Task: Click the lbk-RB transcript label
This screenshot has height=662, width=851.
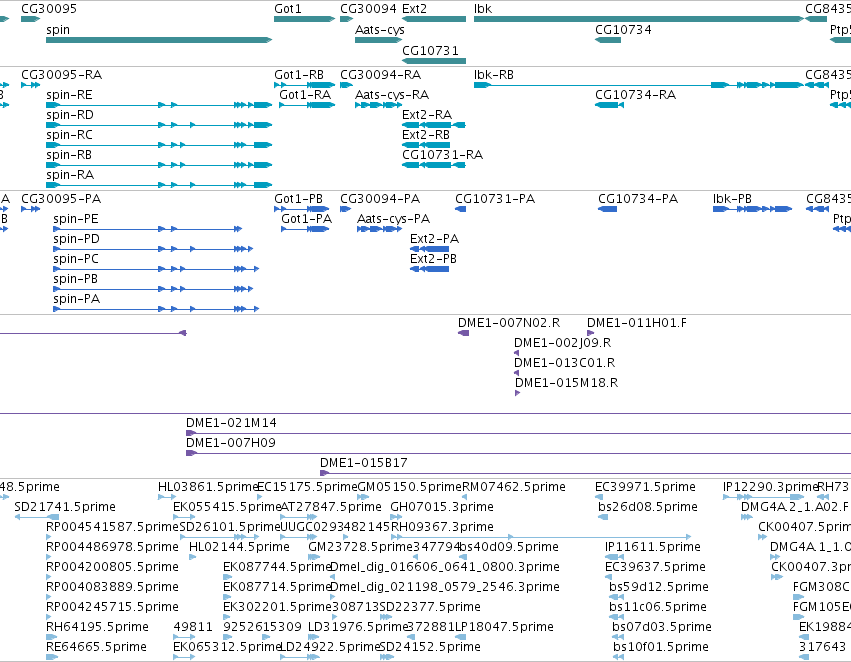Action: point(494,75)
